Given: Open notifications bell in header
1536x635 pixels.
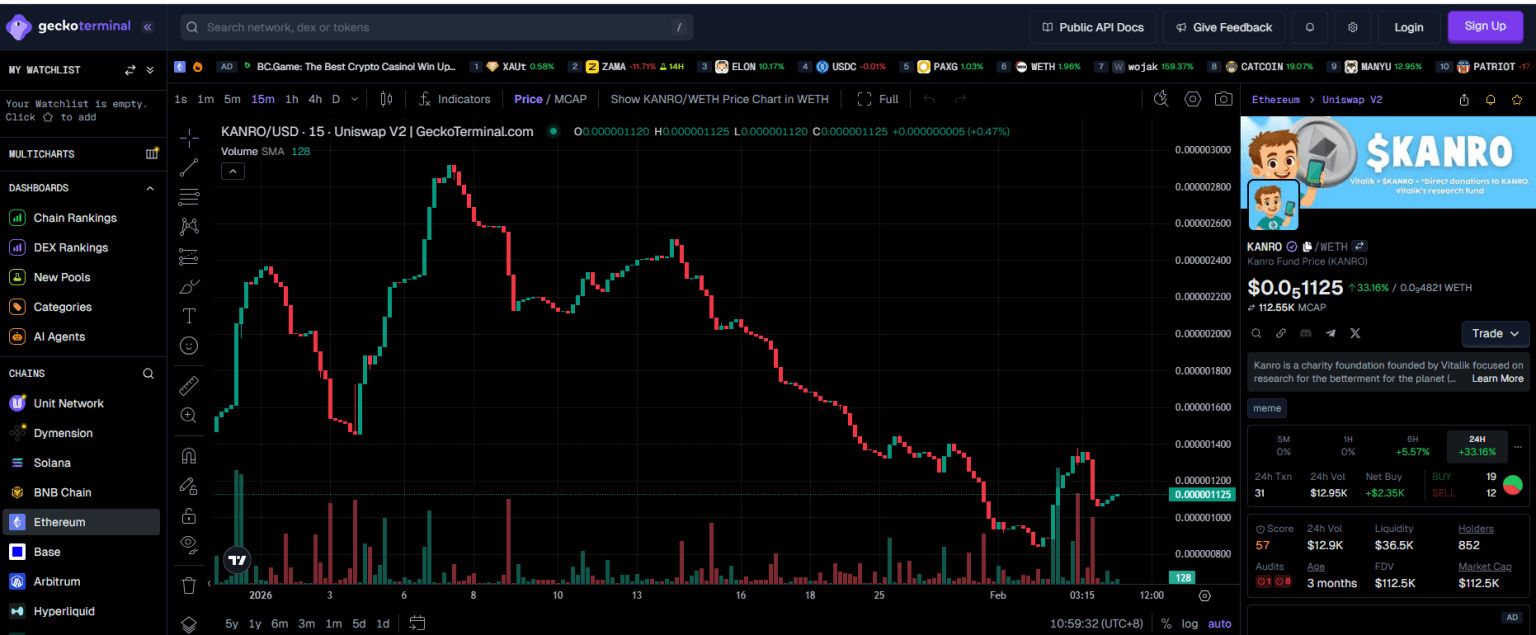Looking at the screenshot, I should [x=1310, y=27].
